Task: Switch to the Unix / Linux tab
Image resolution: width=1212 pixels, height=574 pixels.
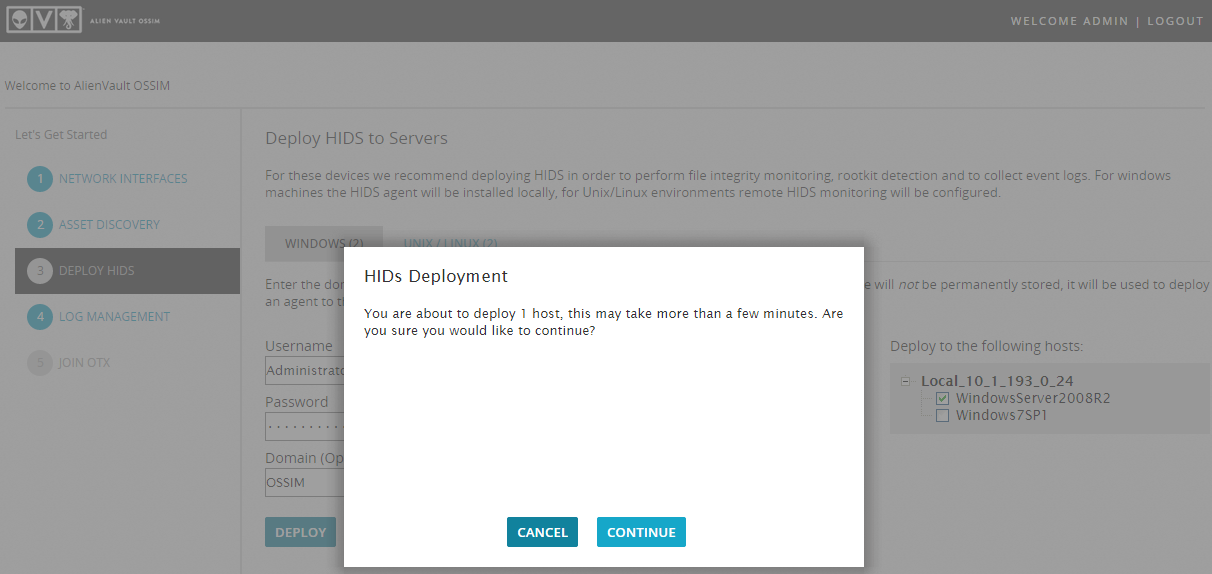Action: (x=450, y=243)
